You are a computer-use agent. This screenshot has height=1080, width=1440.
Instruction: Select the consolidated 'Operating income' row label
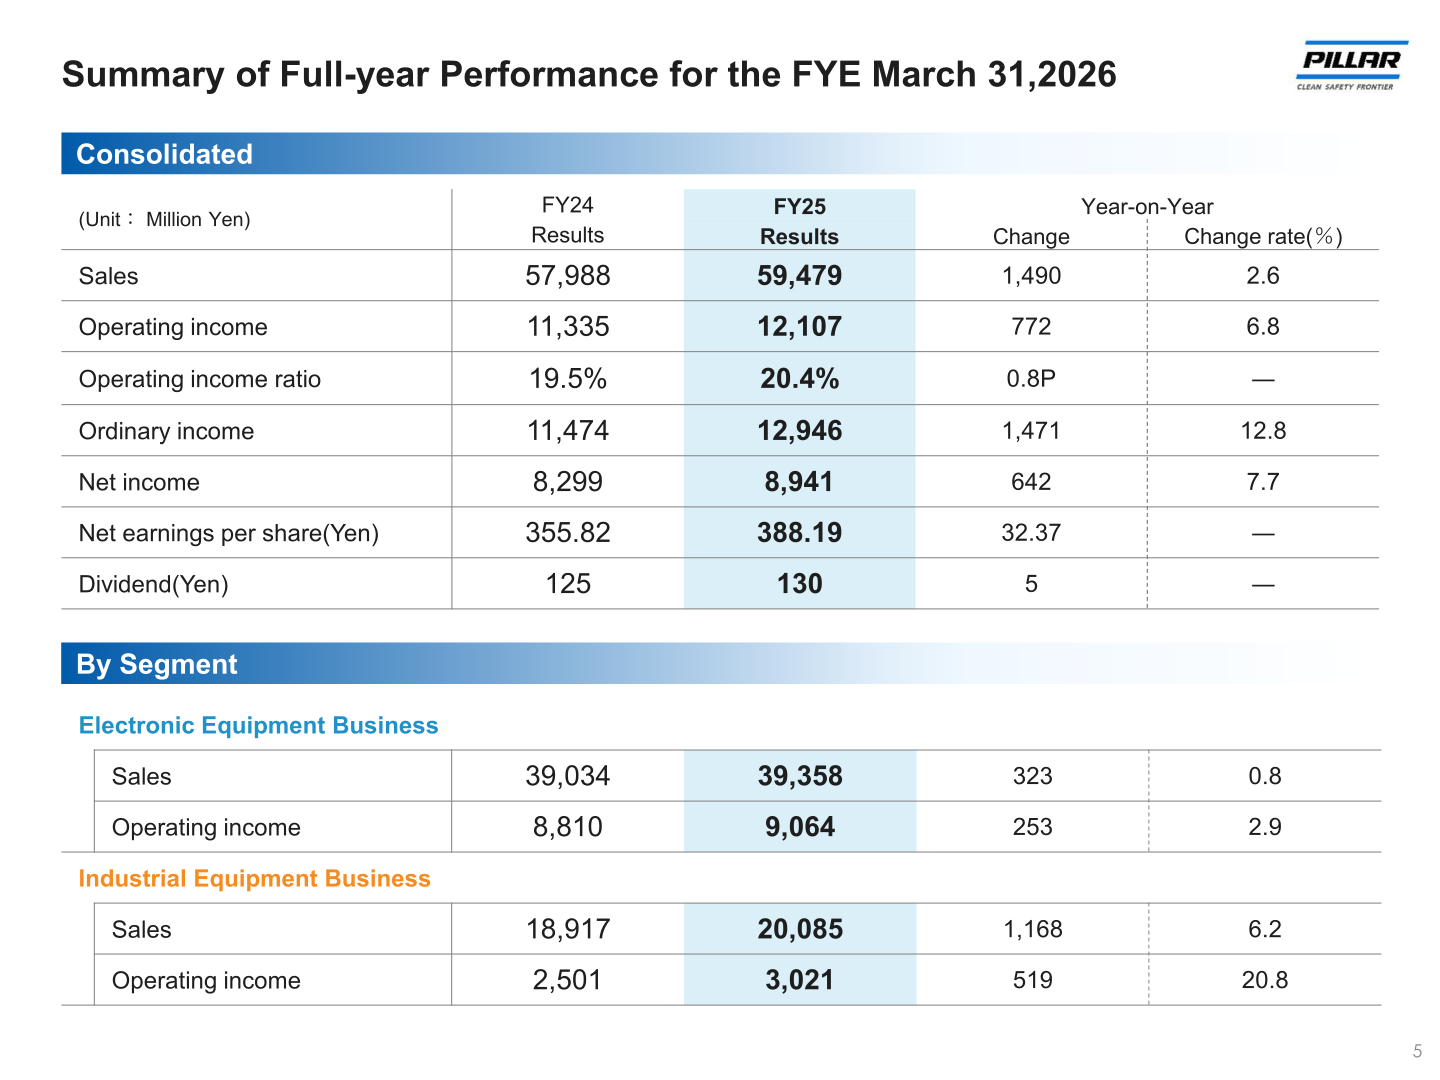coord(173,327)
